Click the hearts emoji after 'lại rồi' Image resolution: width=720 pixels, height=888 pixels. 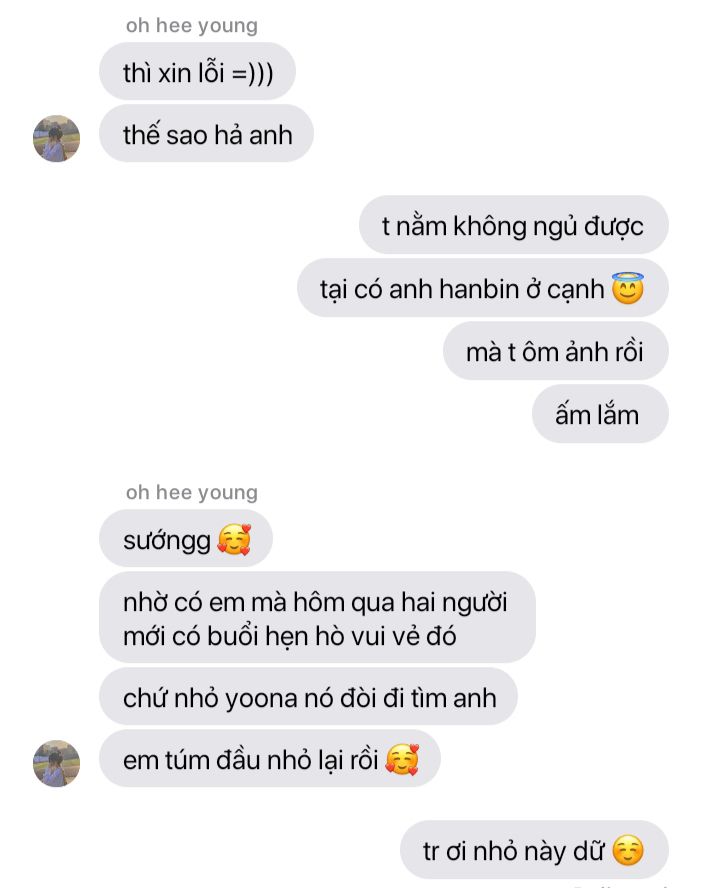click(402, 759)
